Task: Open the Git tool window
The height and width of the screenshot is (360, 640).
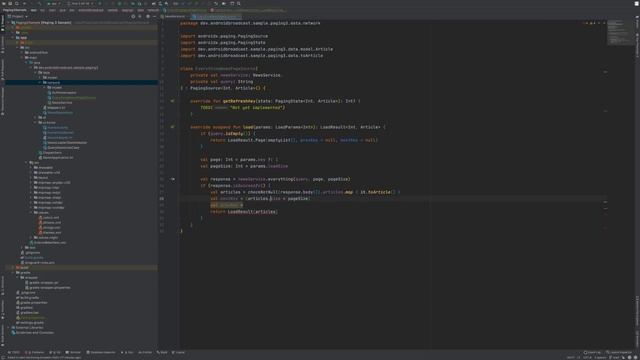Action: click(55, 352)
